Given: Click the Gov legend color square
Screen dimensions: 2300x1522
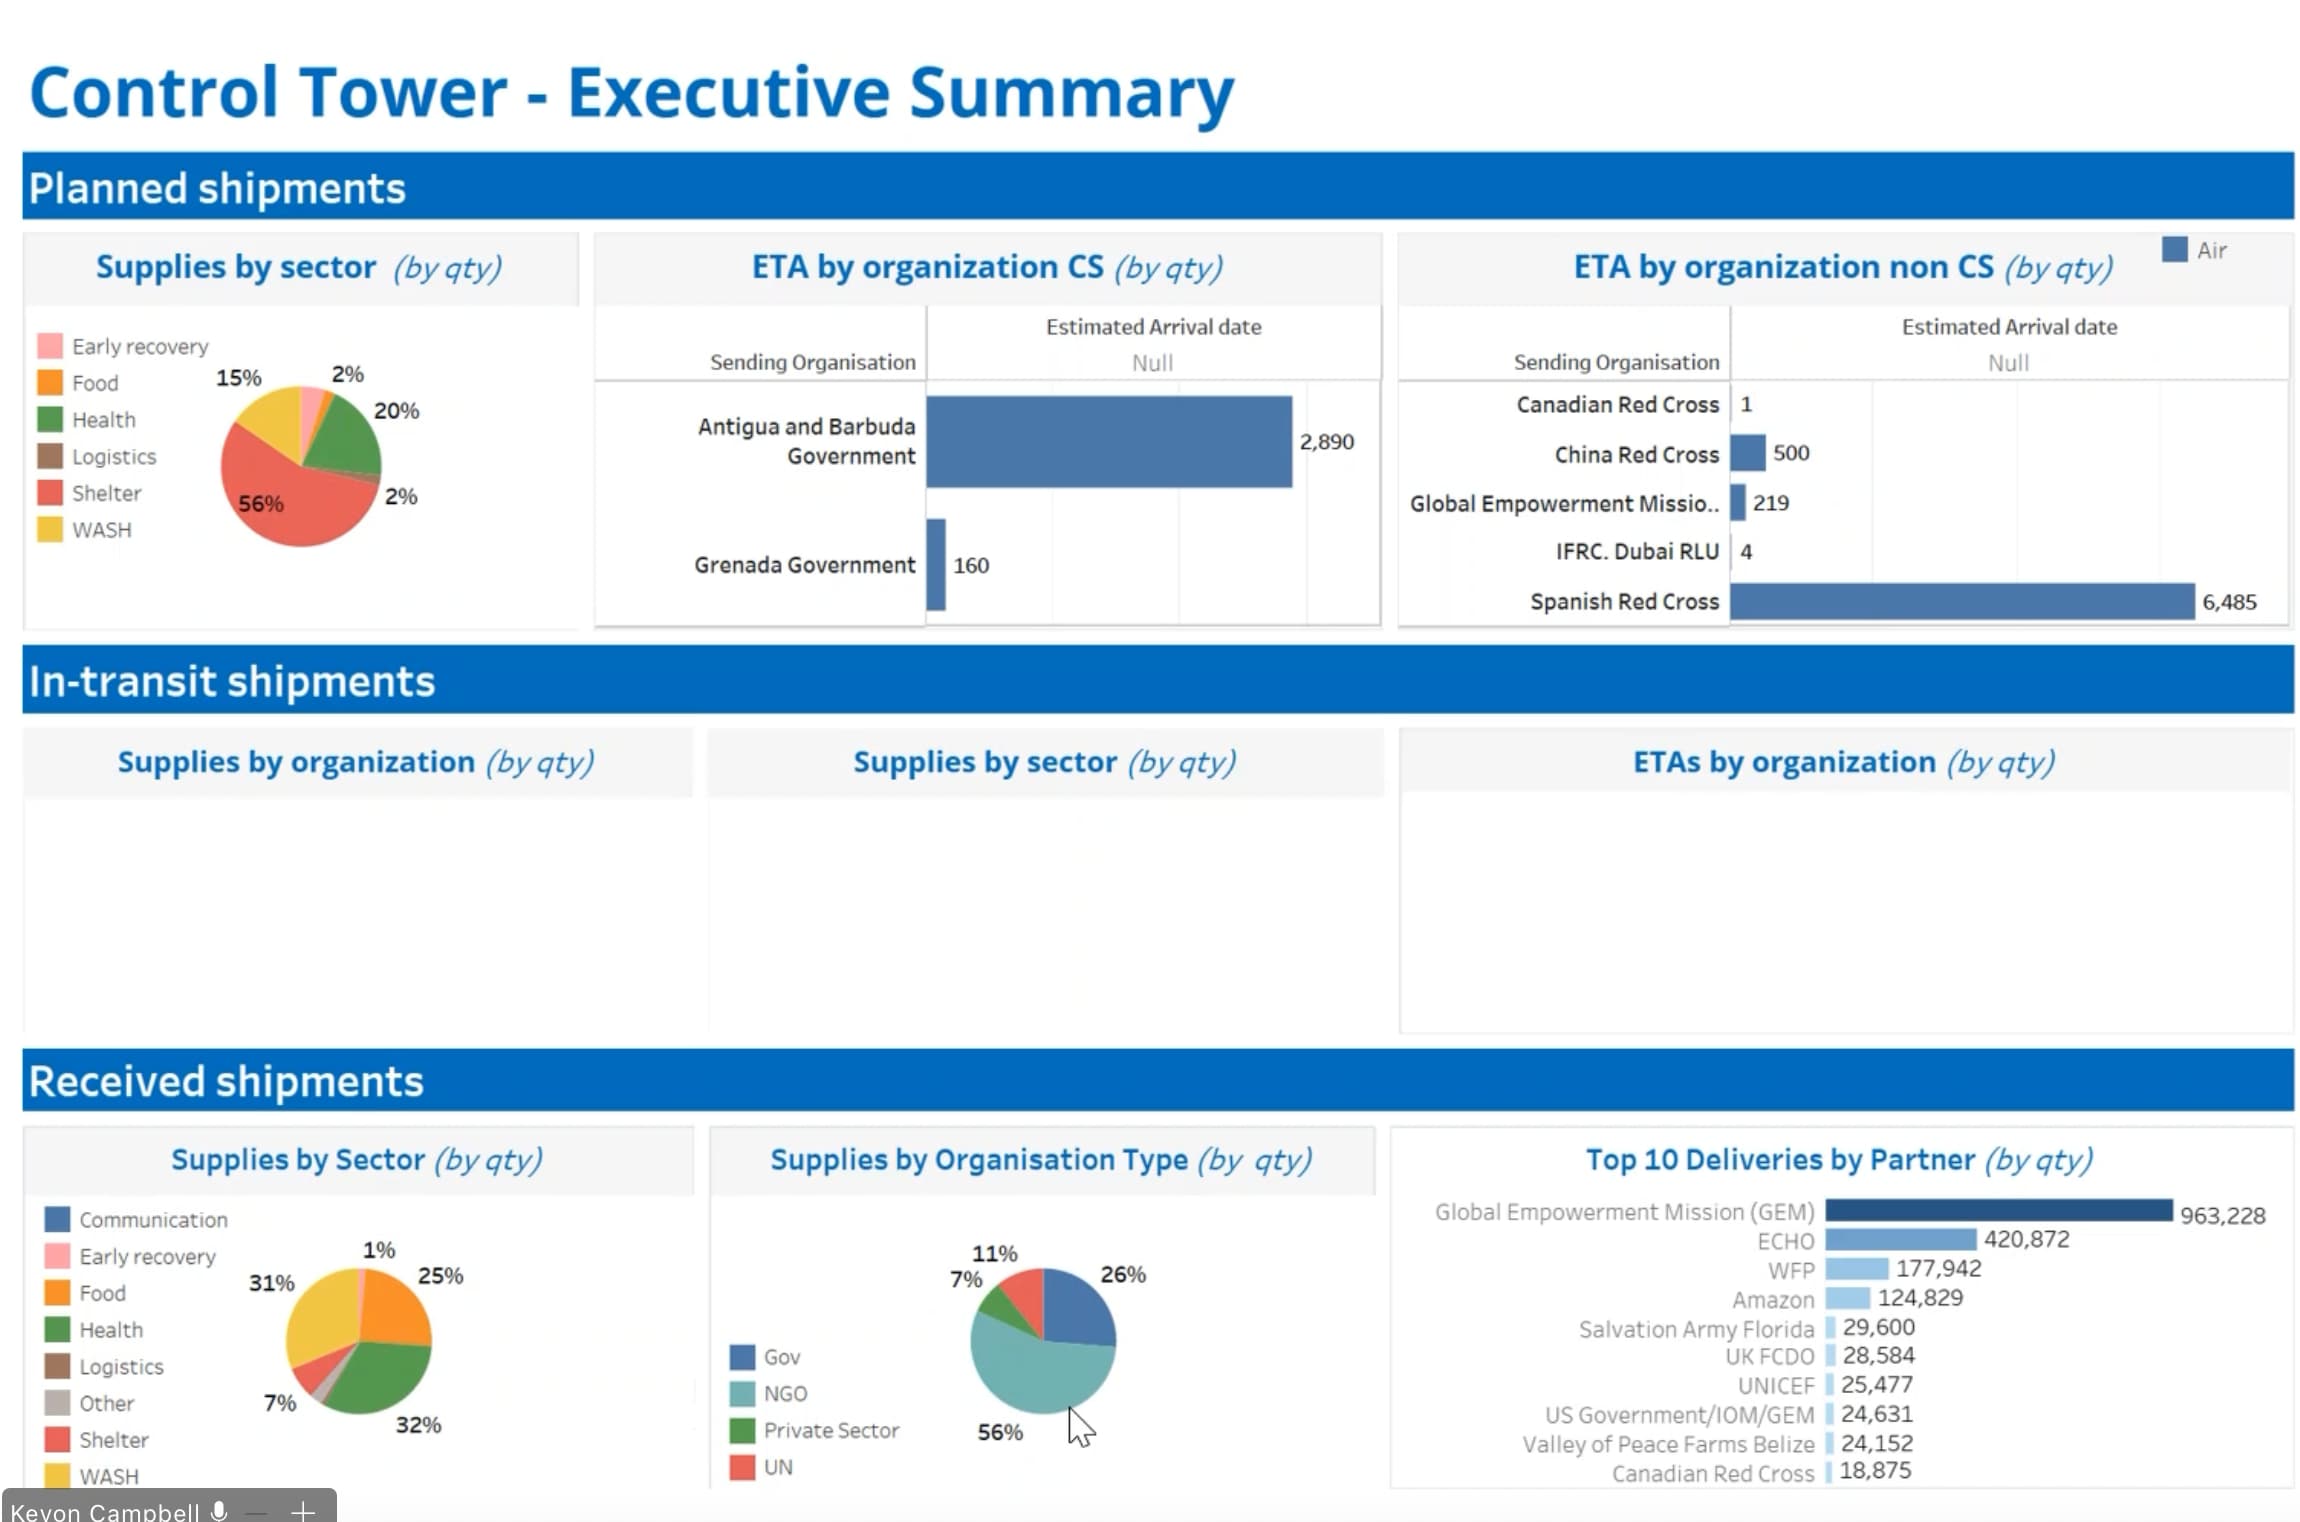Looking at the screenshot, I should pos(742,1357).
